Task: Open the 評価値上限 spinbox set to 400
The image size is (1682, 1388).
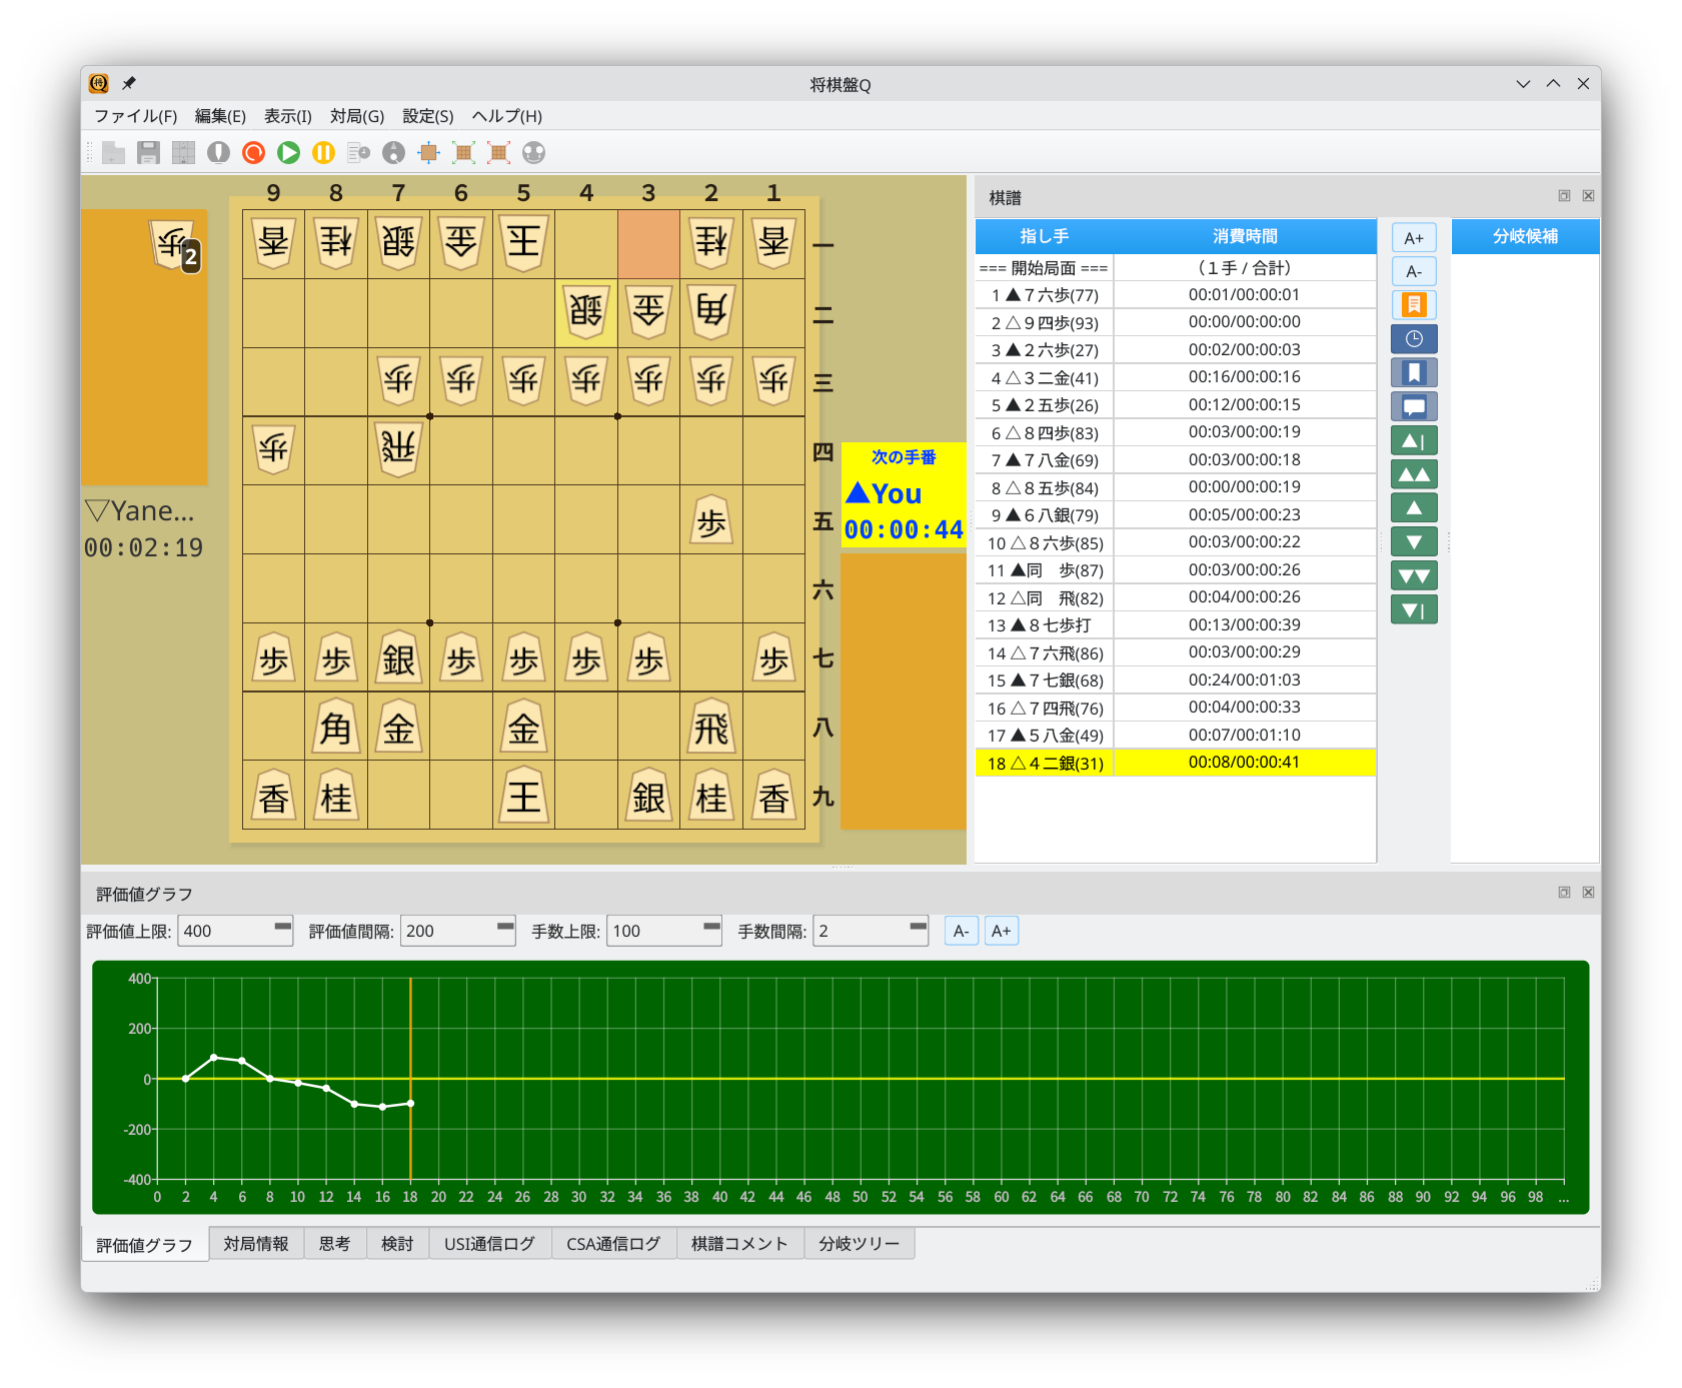Action: tap(234, 931)
